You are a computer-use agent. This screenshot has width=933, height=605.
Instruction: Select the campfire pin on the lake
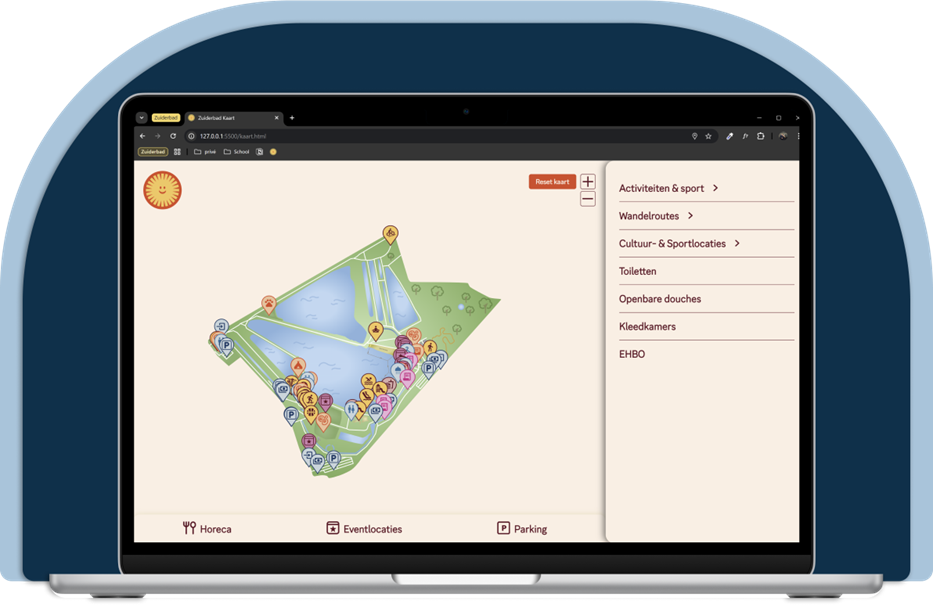click(x=376, y=329)
